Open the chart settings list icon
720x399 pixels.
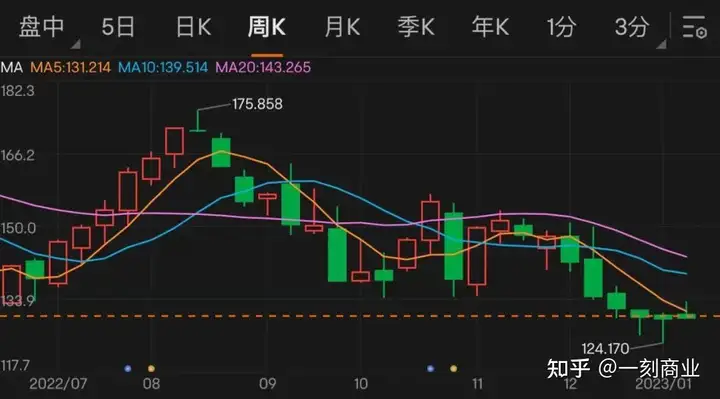694,27
